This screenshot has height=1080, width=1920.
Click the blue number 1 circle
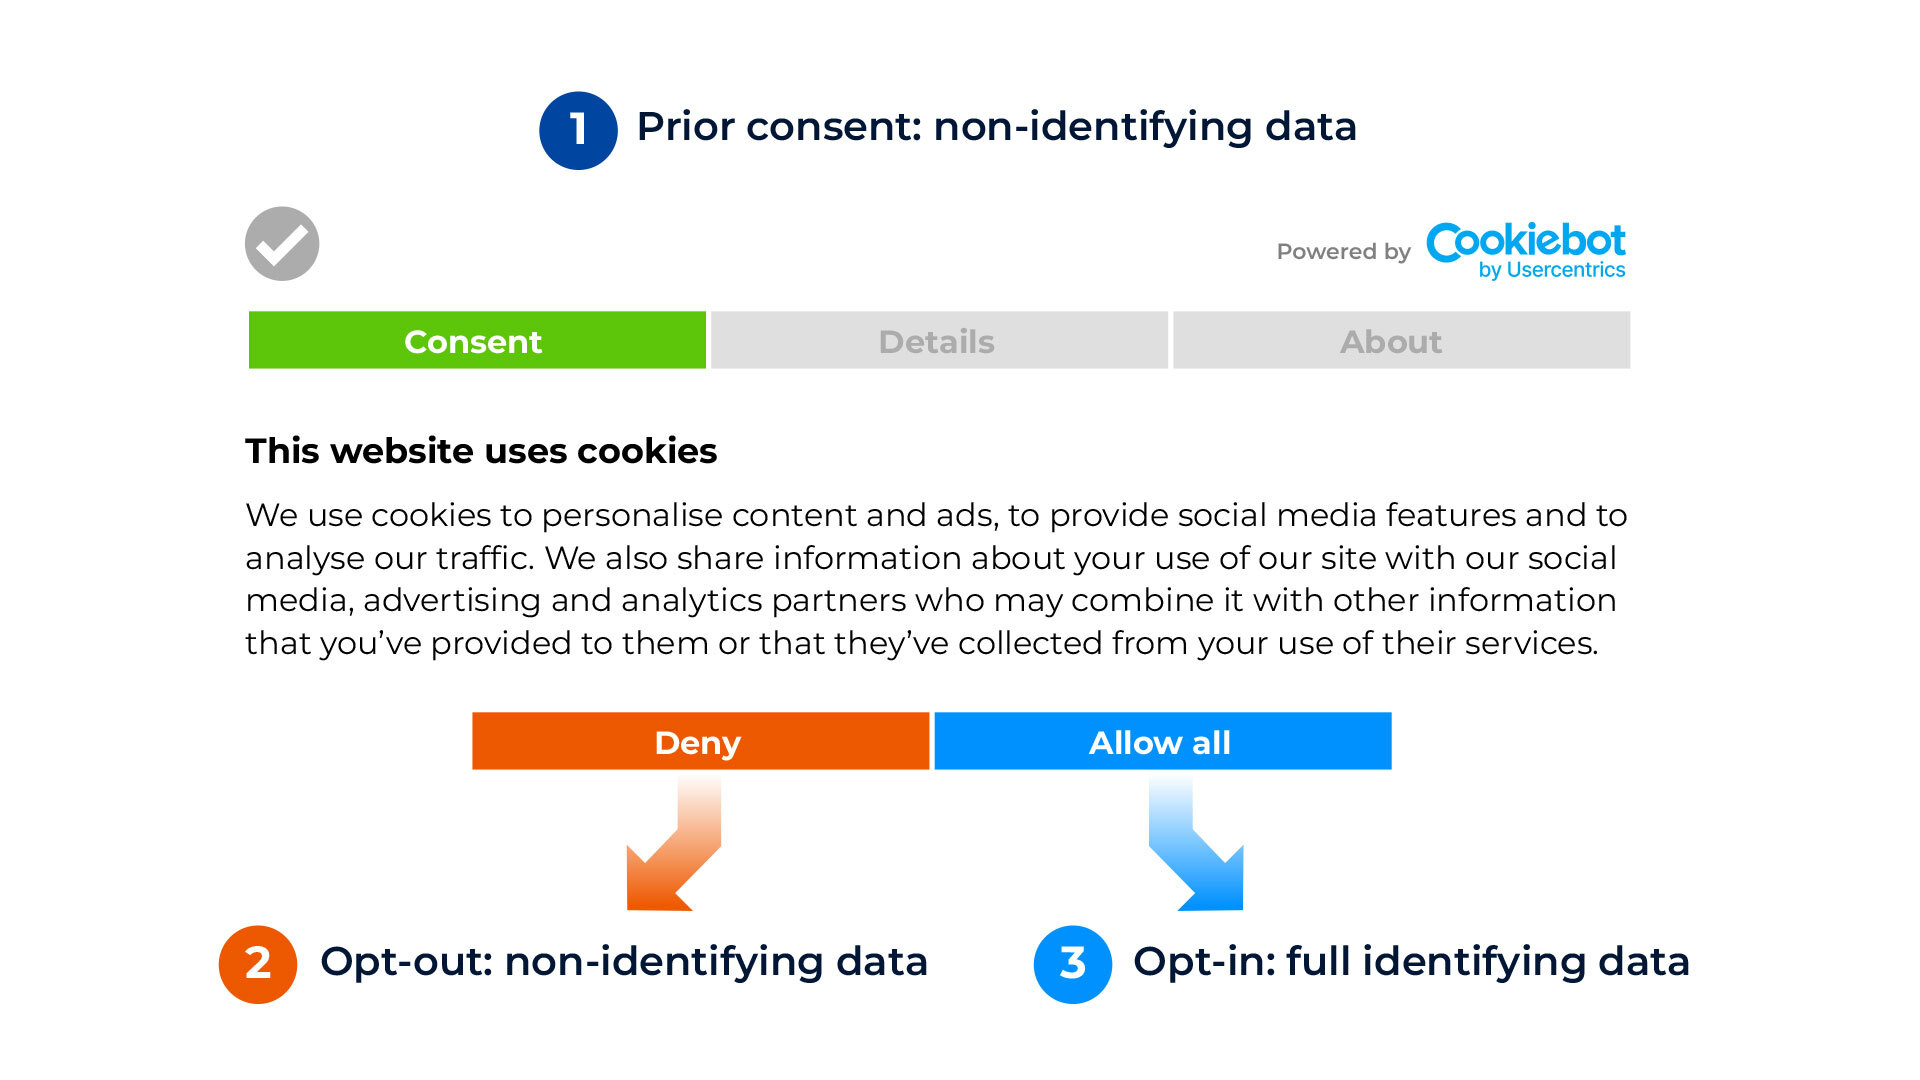(x=578, y=130)
